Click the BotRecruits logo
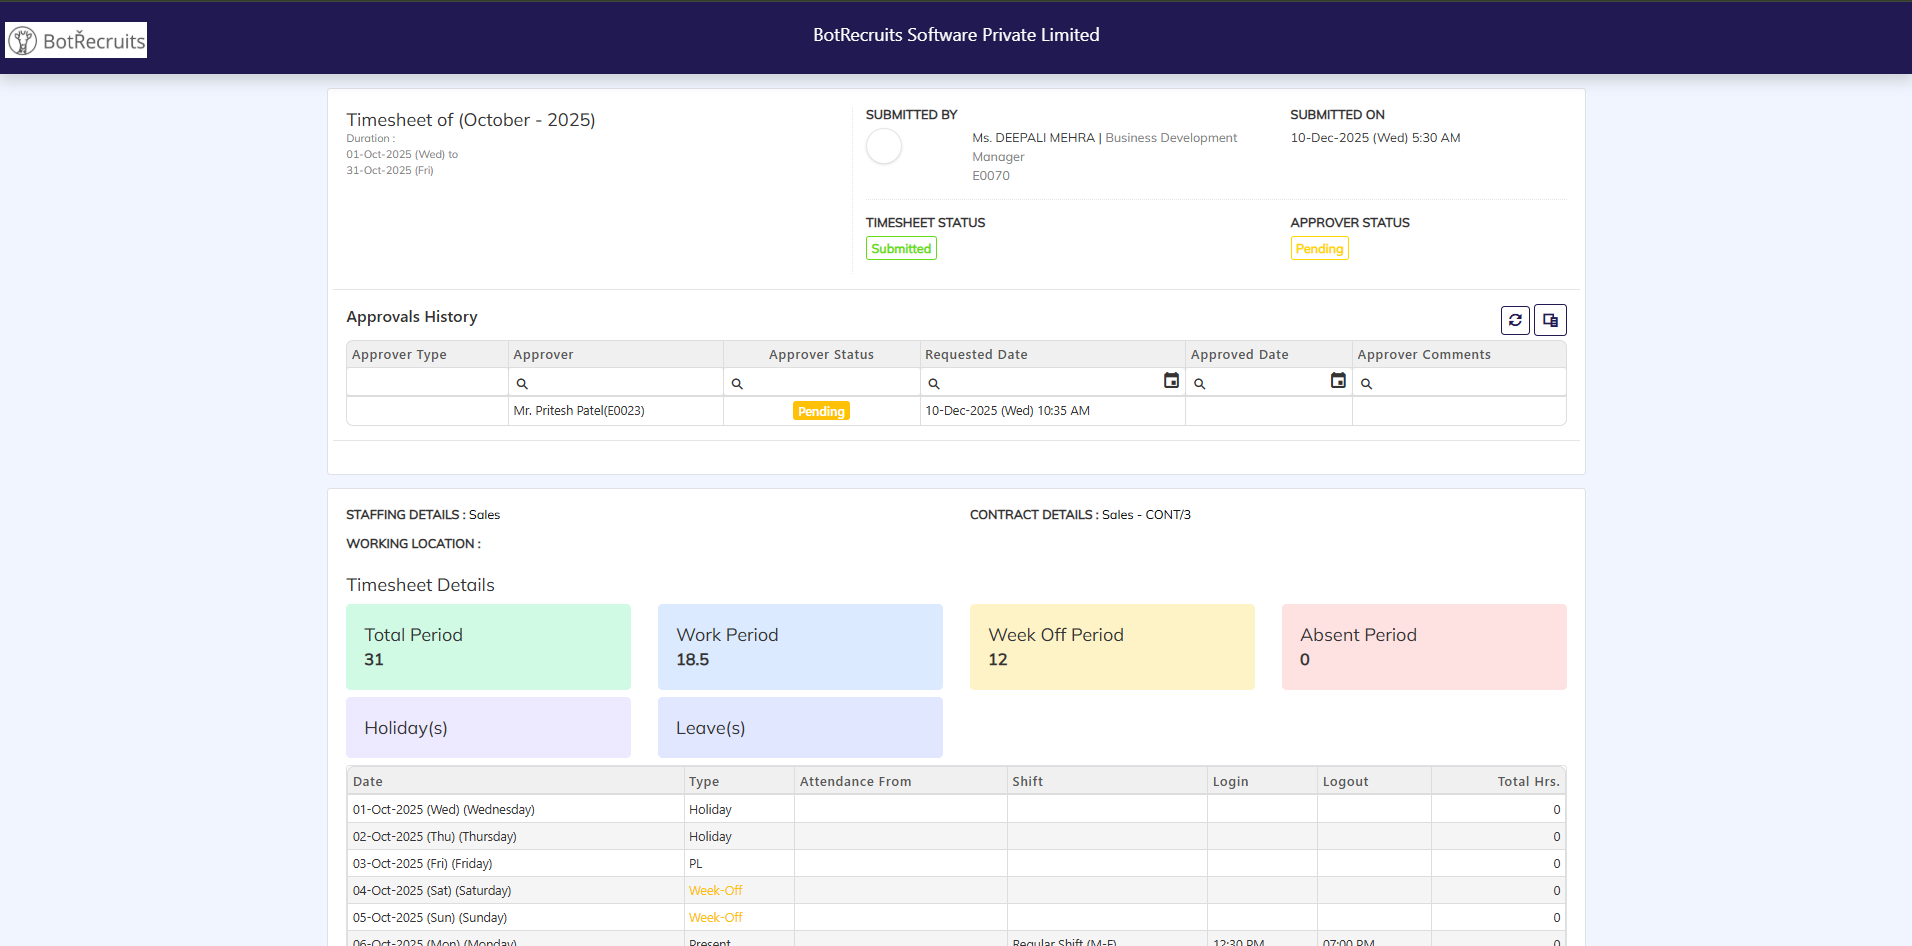Viewport: 1912px width, 946px height. (76, 40)
